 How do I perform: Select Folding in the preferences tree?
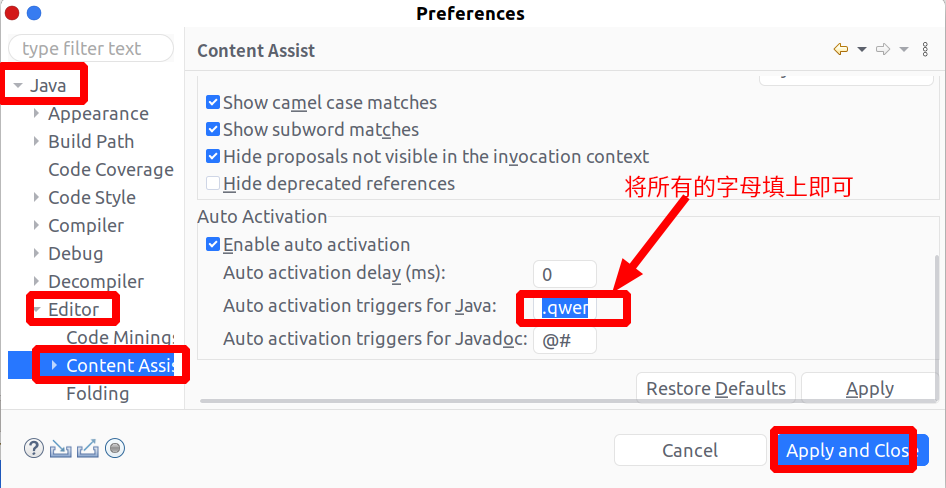tap(97, 394)
